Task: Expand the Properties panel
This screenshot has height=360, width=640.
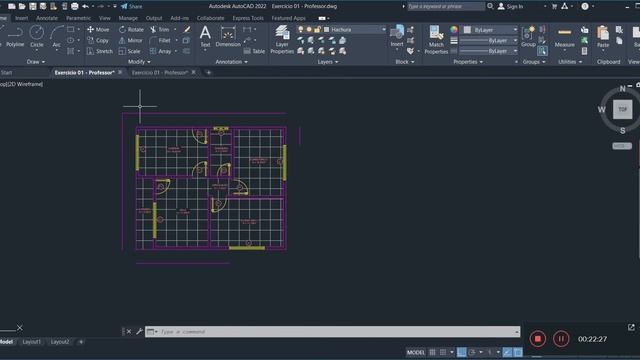Action: coord(468,62)
